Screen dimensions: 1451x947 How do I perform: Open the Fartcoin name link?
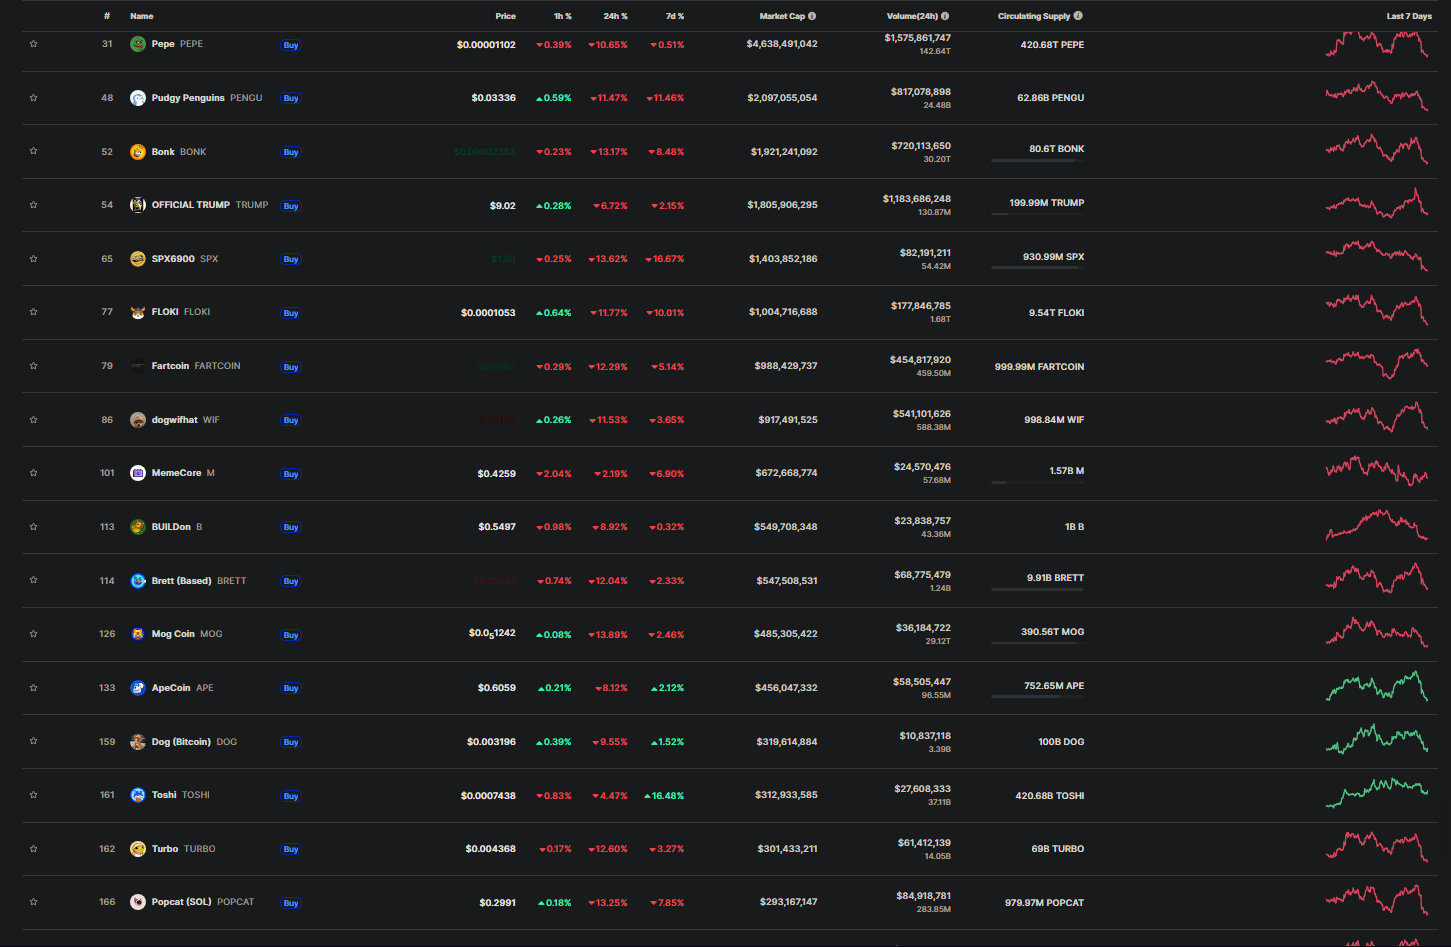[170, 366]
